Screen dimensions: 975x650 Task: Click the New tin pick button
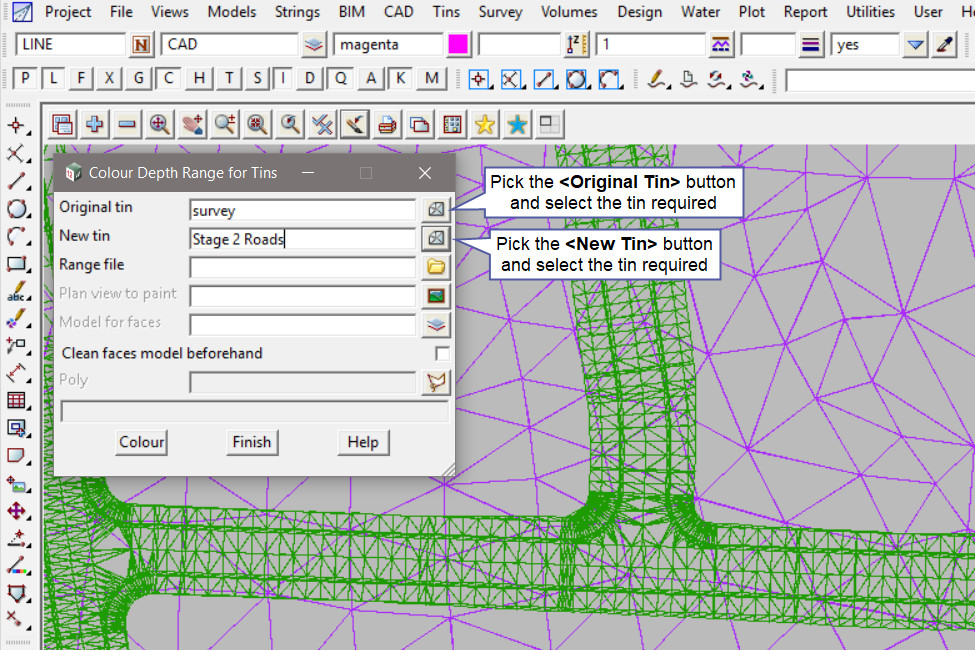point(435,238)
